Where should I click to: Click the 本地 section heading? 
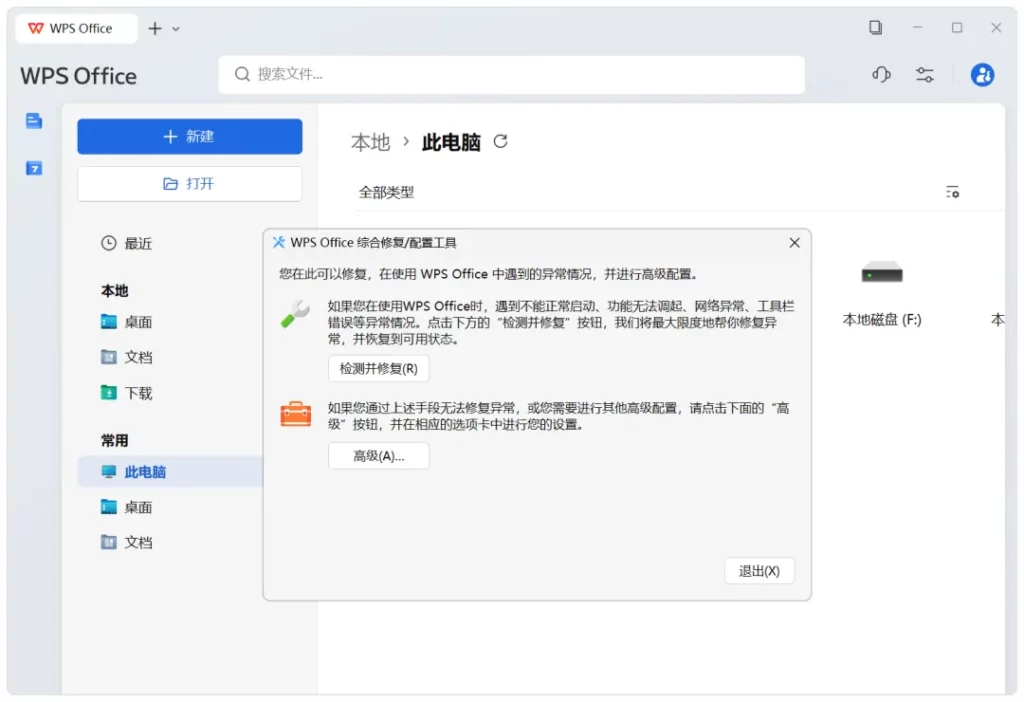(x=115, y=291)
